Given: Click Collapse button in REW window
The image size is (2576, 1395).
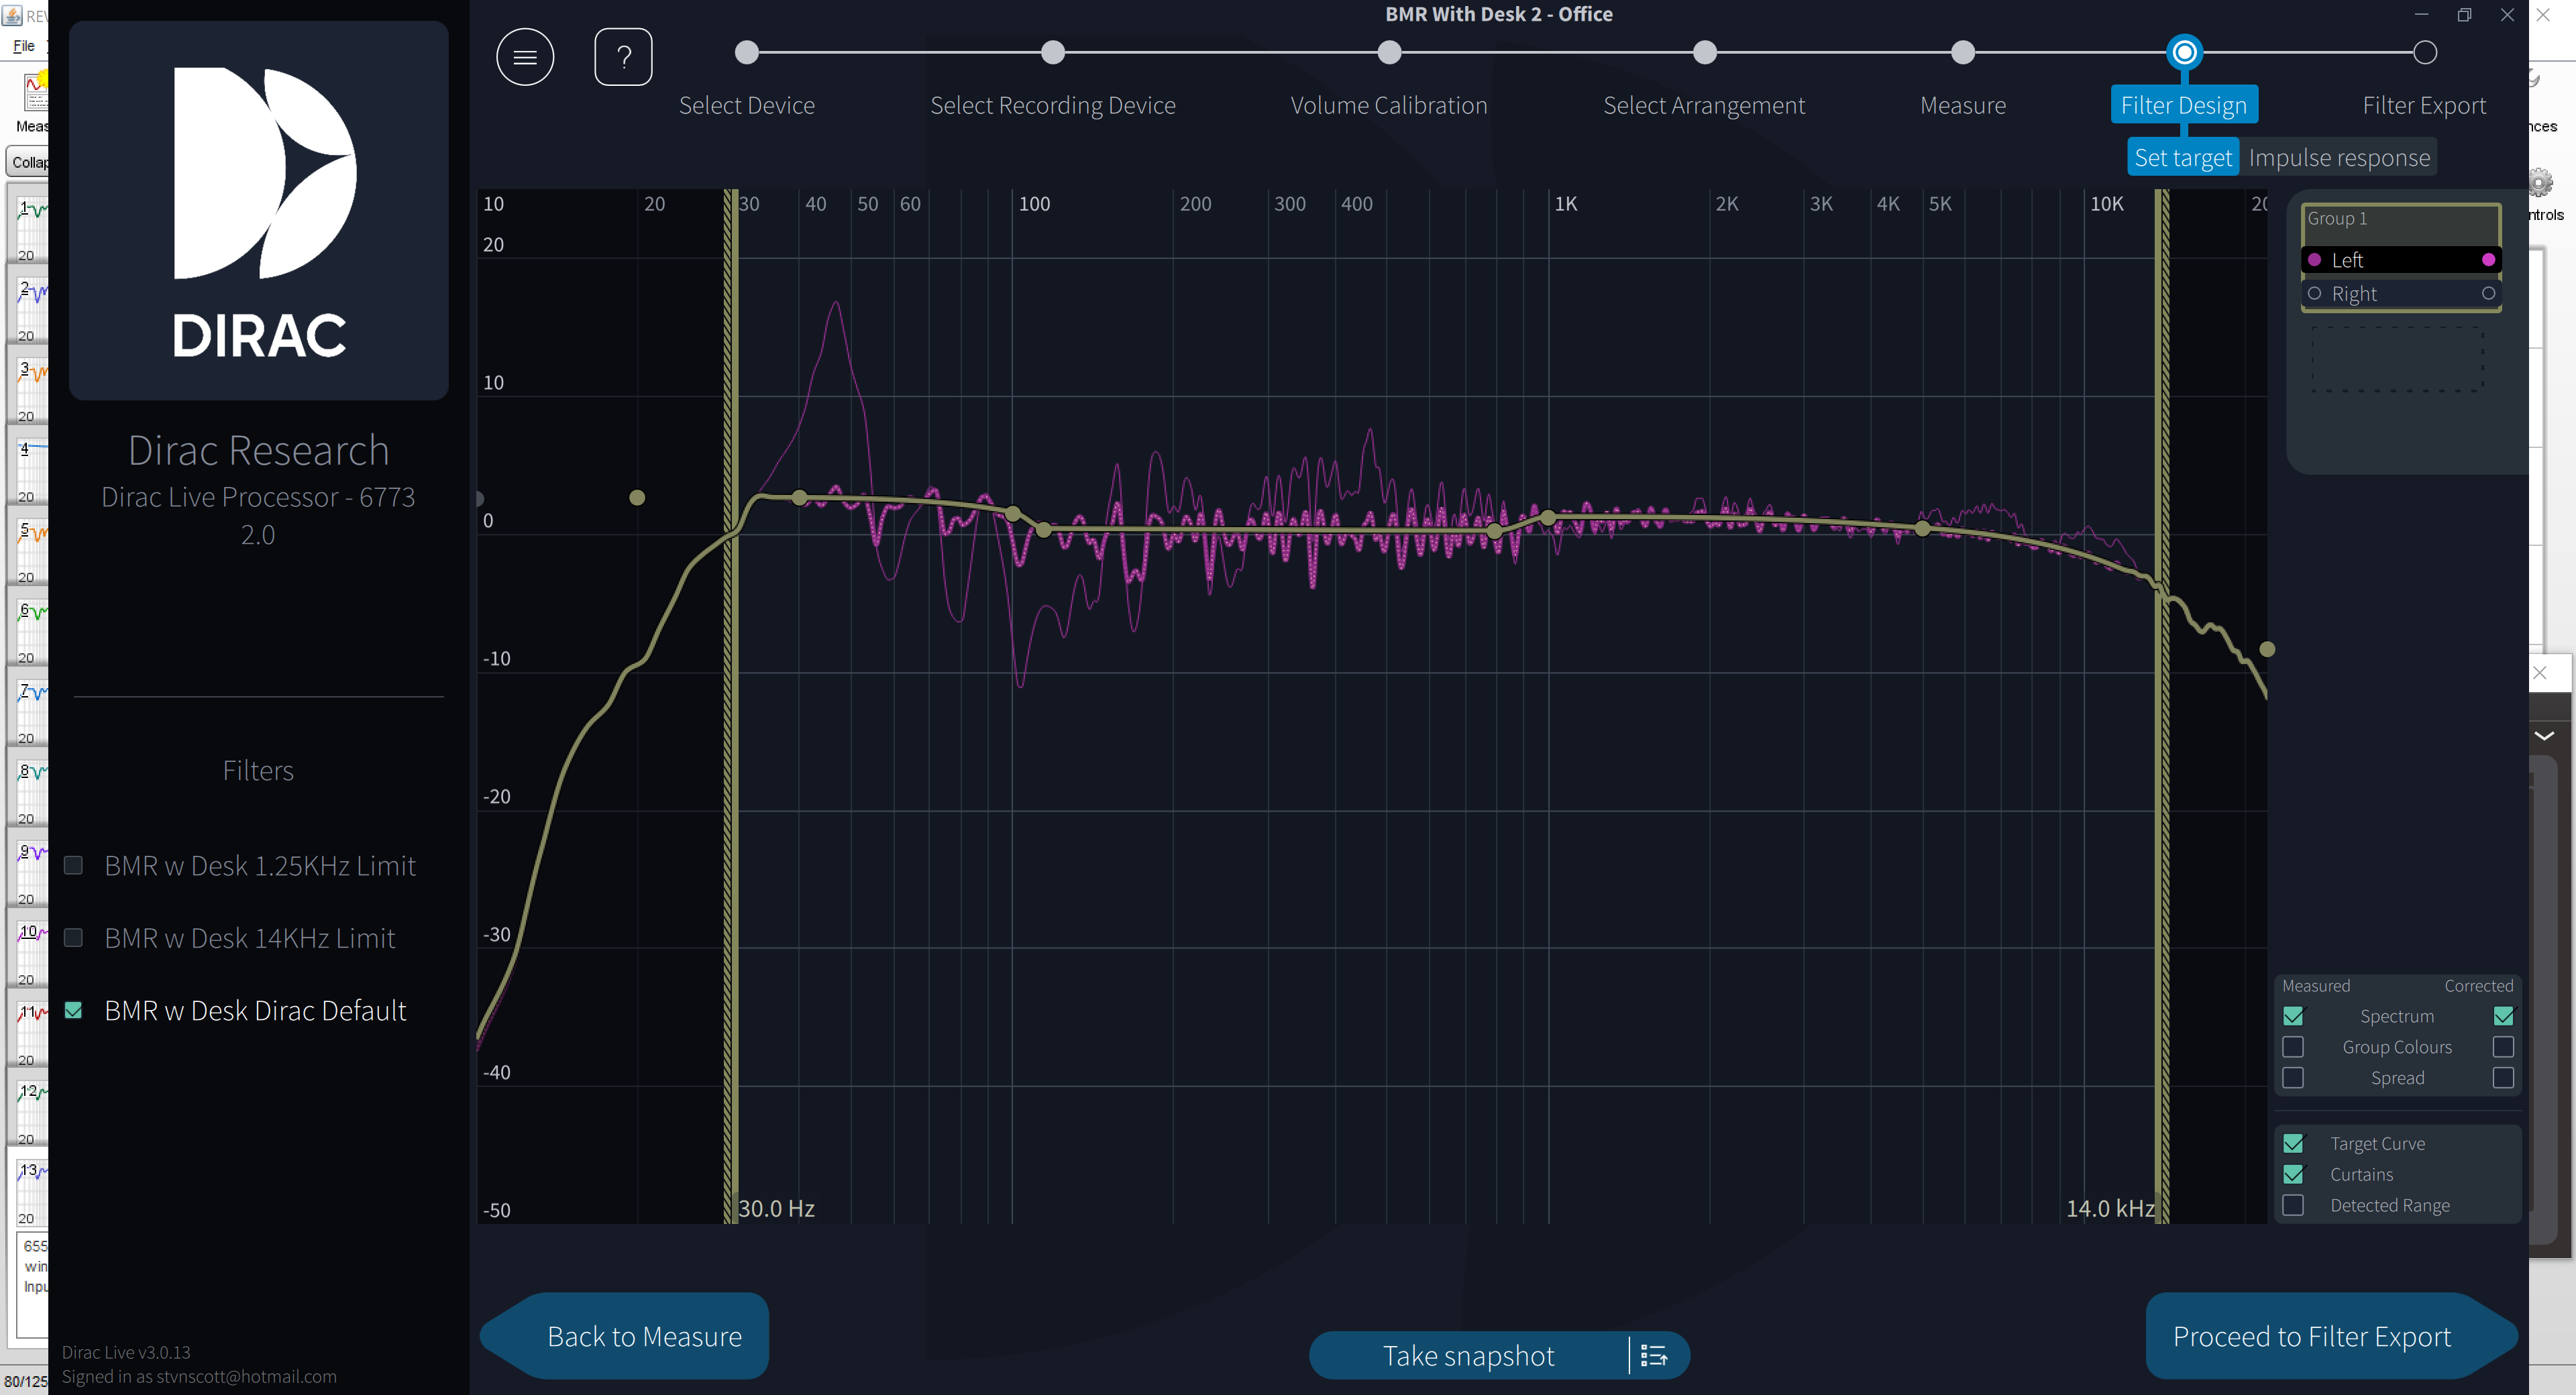Looking at the screenshot, I should (28, 162).
